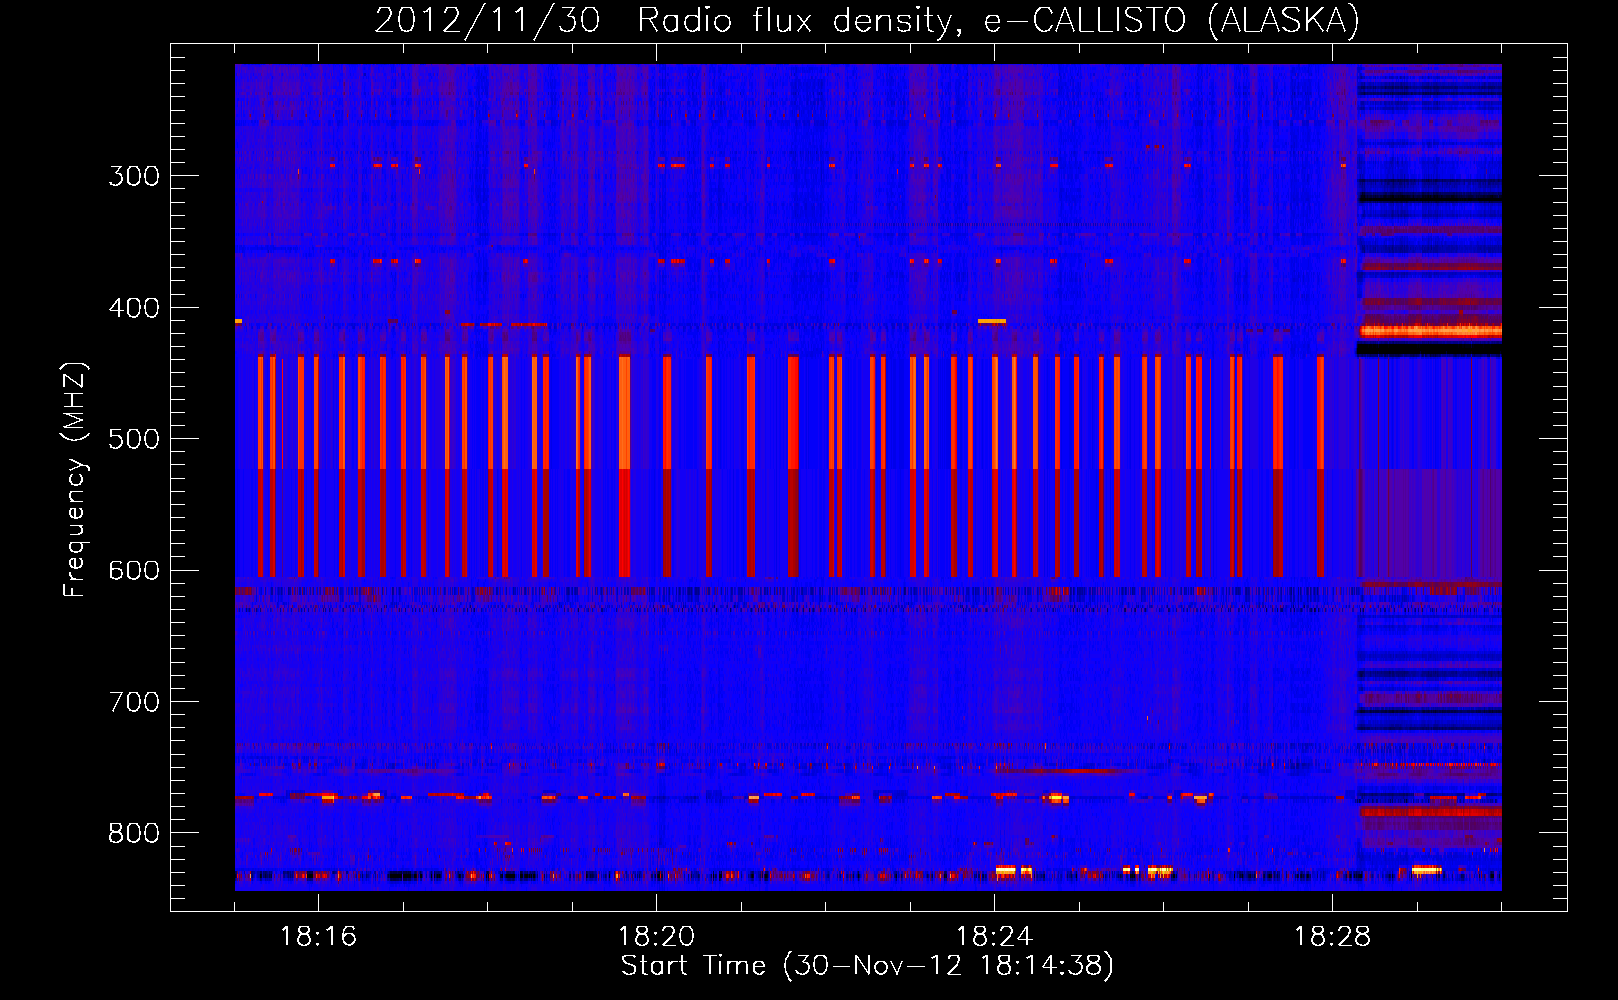Click the 18:28 time tick label
This screenshot has height=1000, width=1618.
[x=1332, y=937]
